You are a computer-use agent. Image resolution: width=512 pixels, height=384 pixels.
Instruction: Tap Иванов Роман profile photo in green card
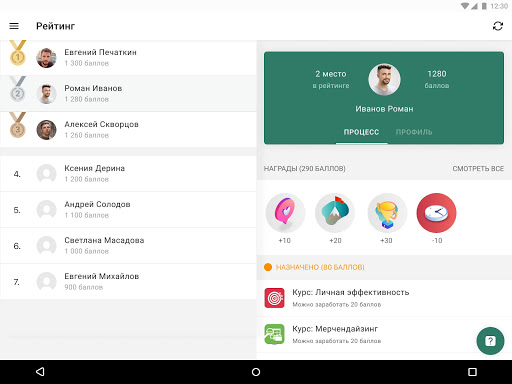point(384,80)
